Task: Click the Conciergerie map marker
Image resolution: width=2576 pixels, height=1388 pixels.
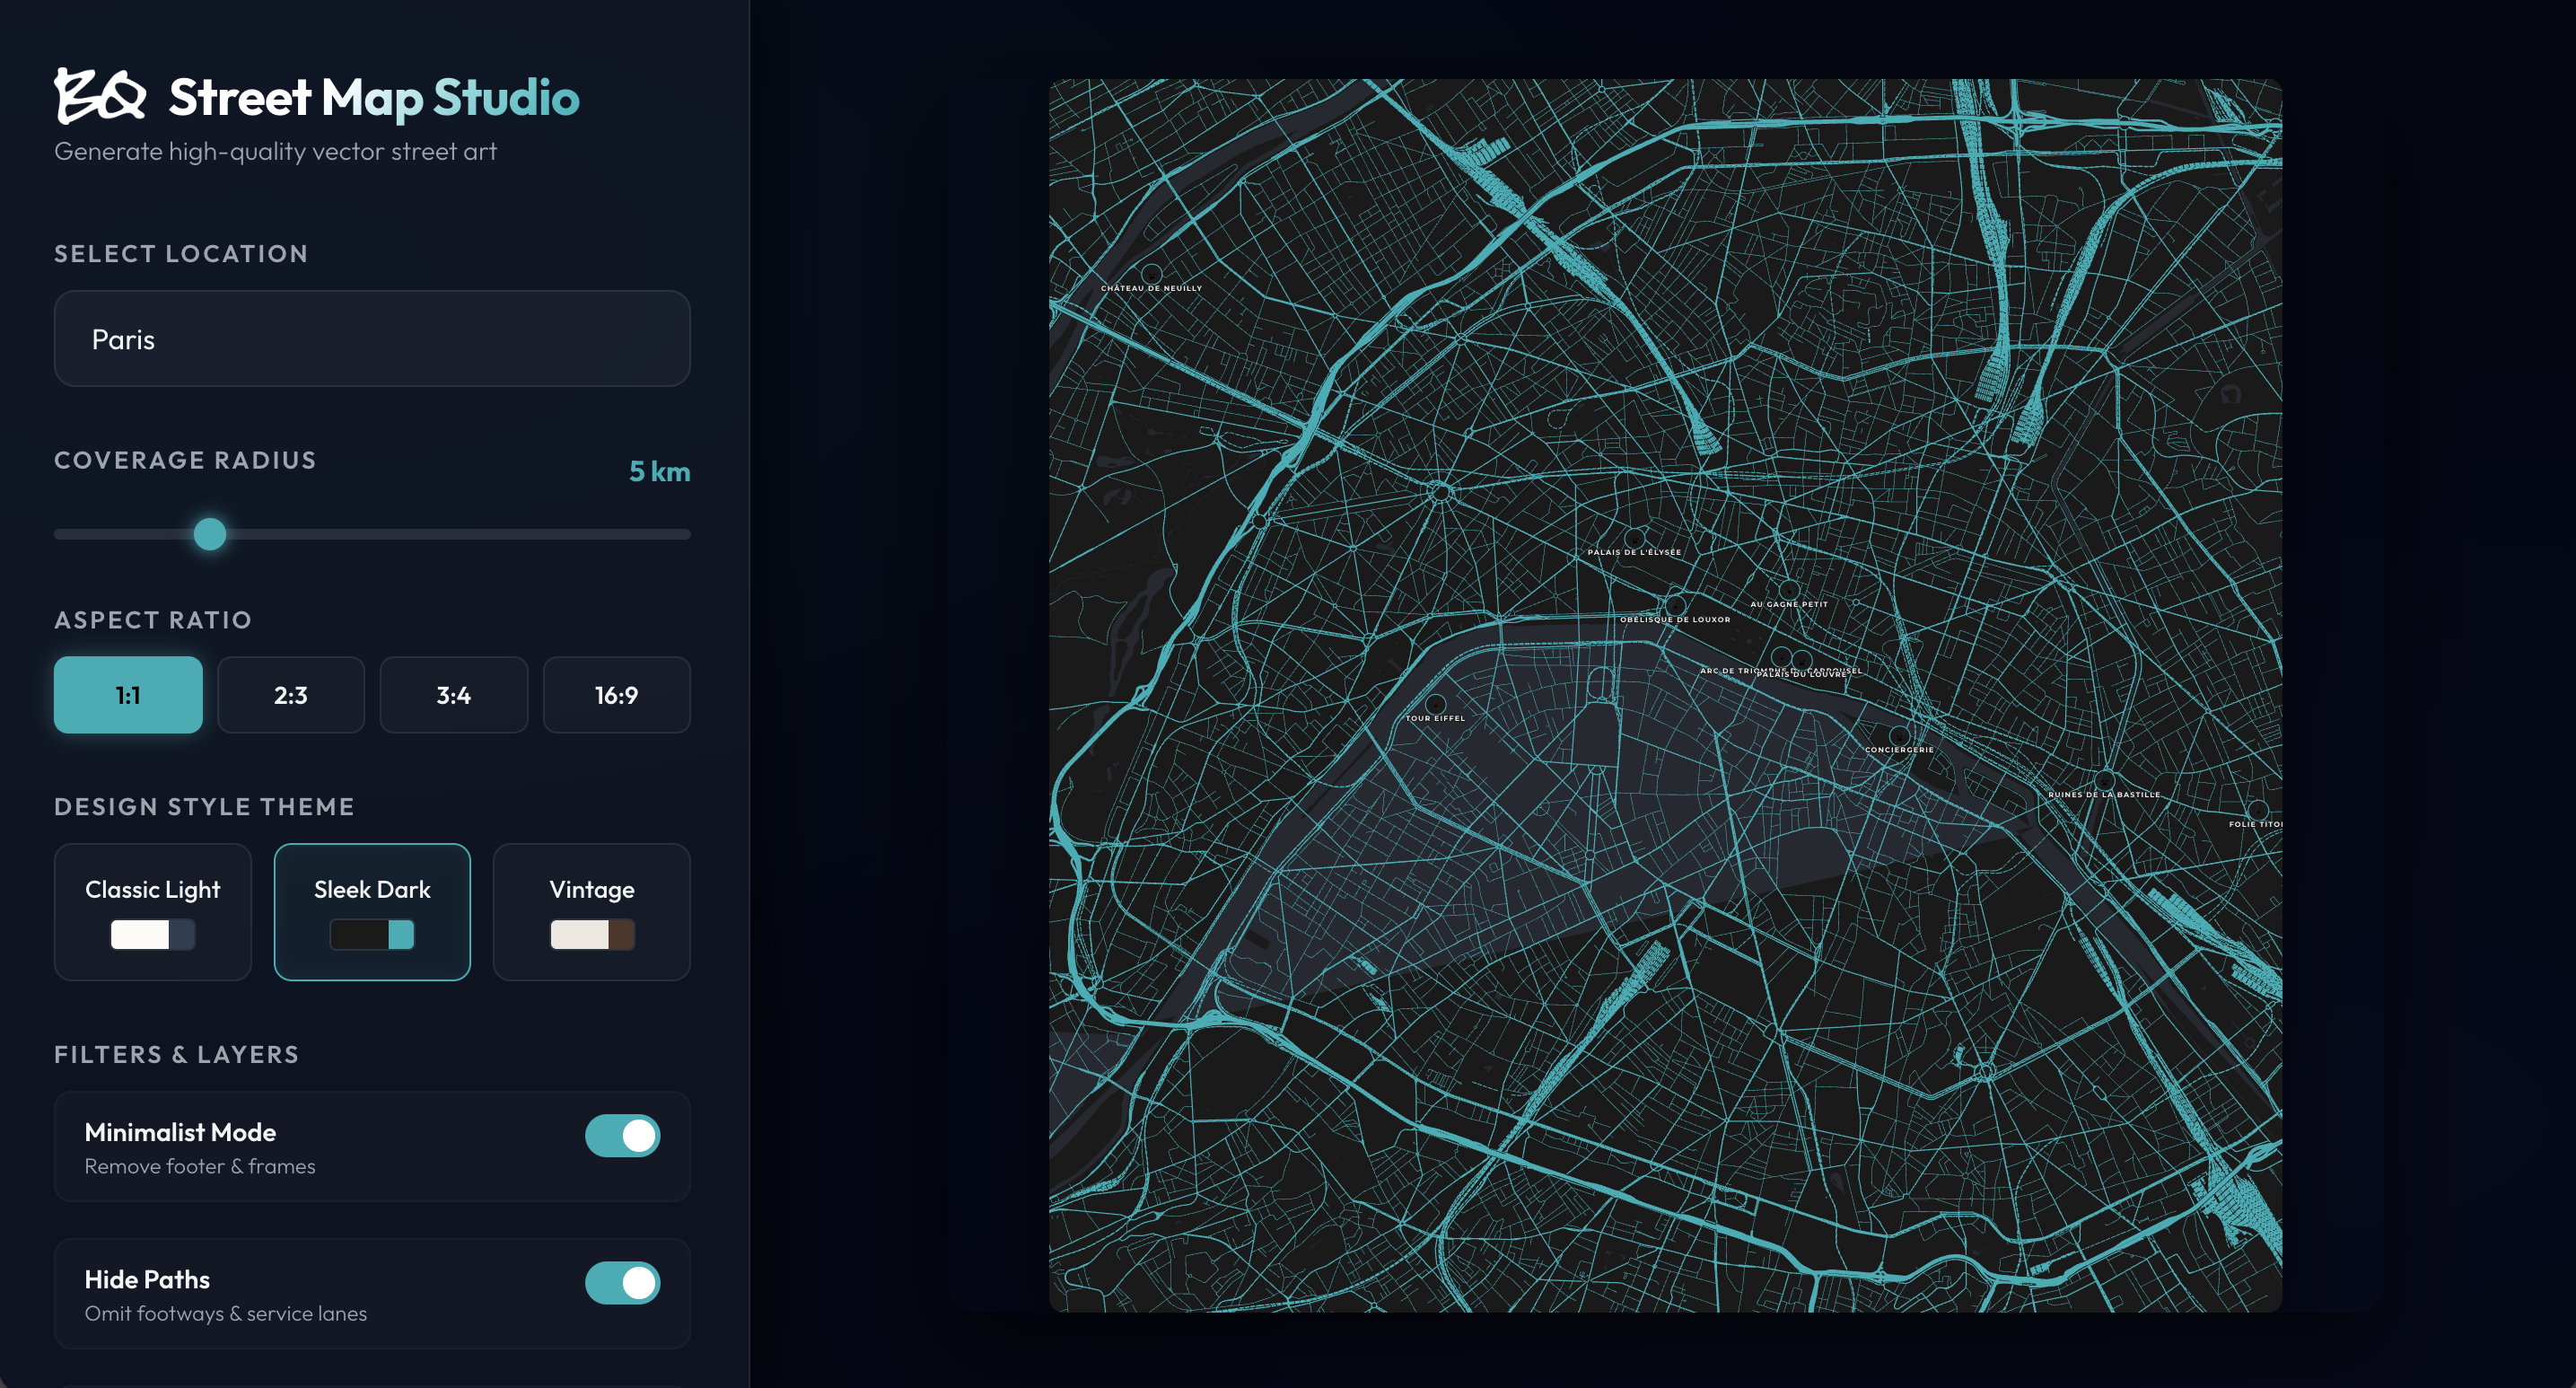Action: tap(1899, 736)
